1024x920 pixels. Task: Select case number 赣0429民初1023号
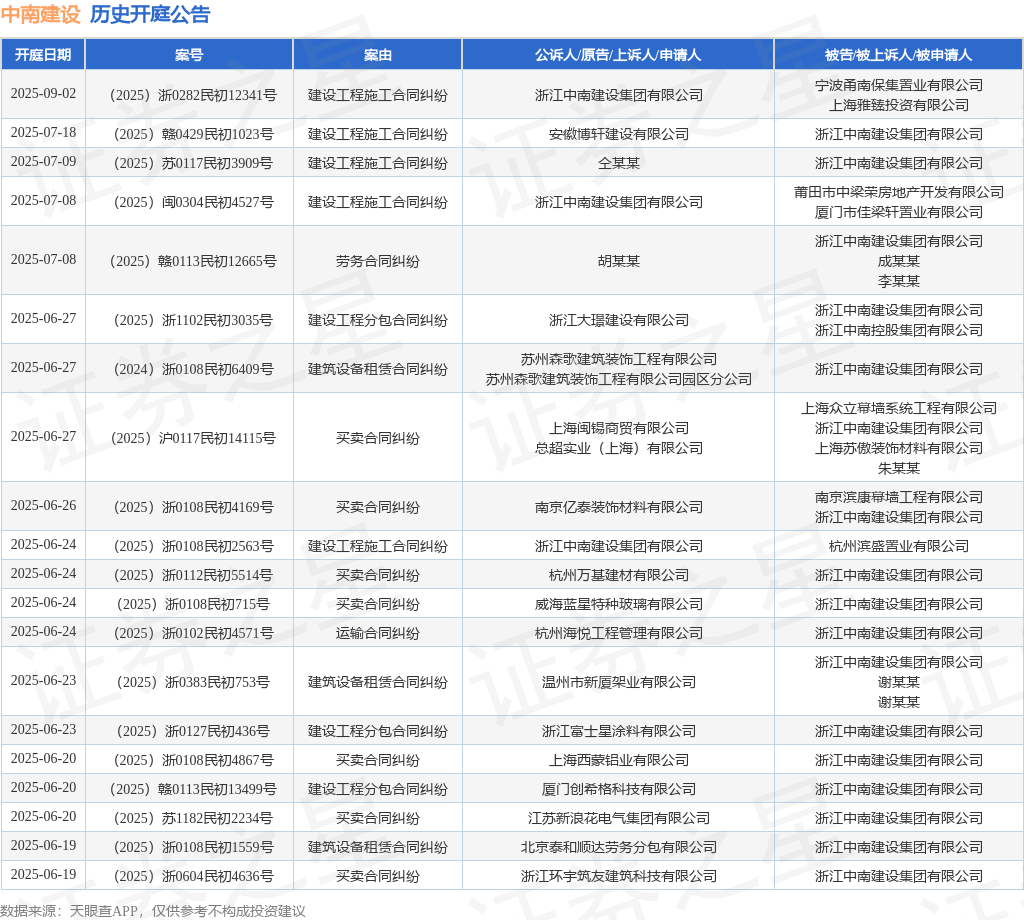pos(193,135)
